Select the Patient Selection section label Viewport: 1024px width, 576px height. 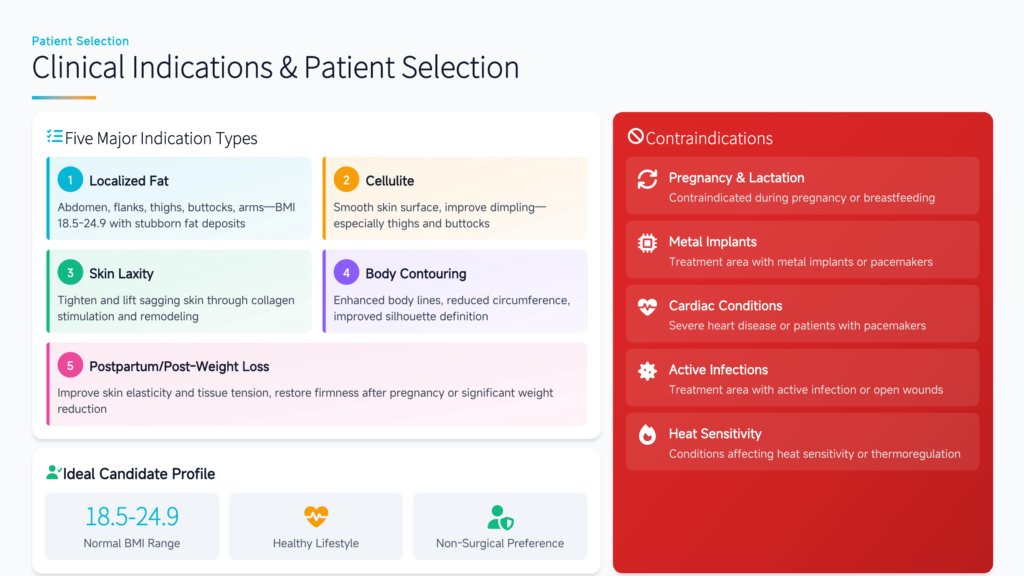click(80, 41)
